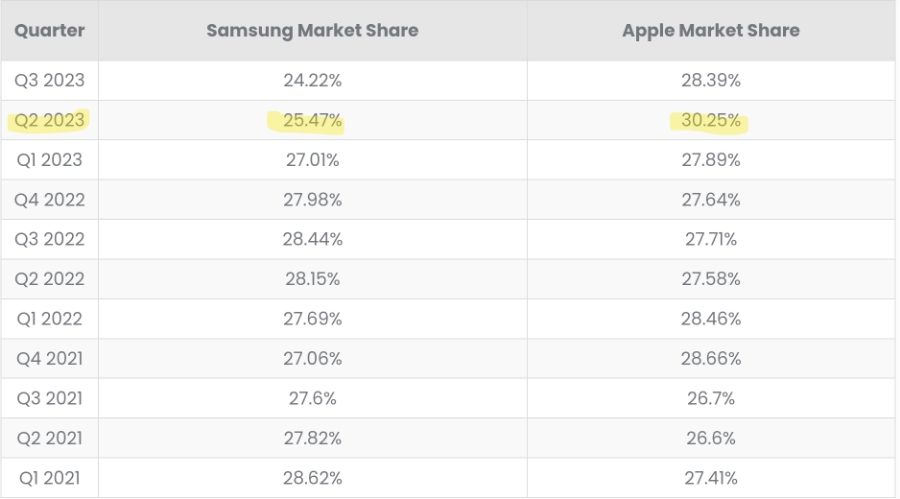Click the Samsung 27.98% cell
The image size is (900, 499).
click(312, 200)
